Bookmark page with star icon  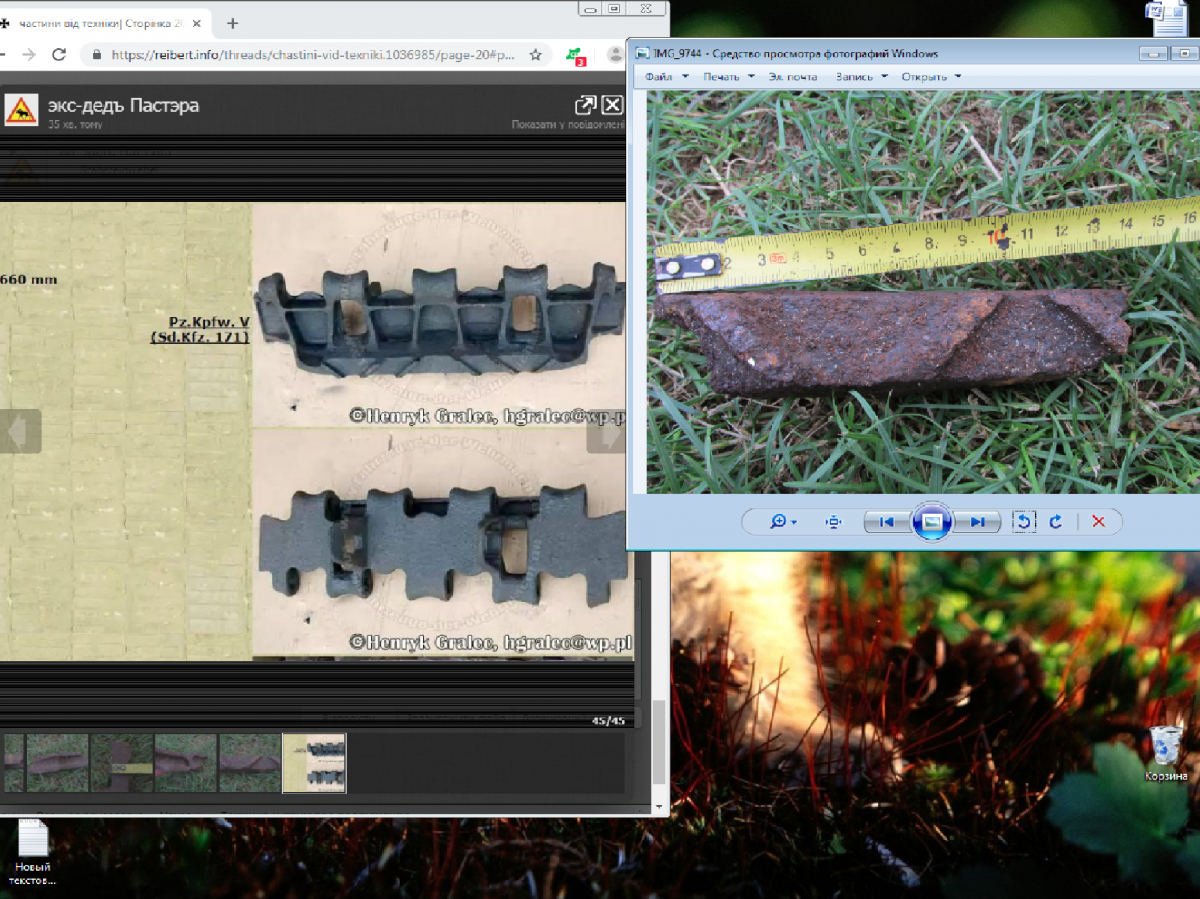pos(535,55)
